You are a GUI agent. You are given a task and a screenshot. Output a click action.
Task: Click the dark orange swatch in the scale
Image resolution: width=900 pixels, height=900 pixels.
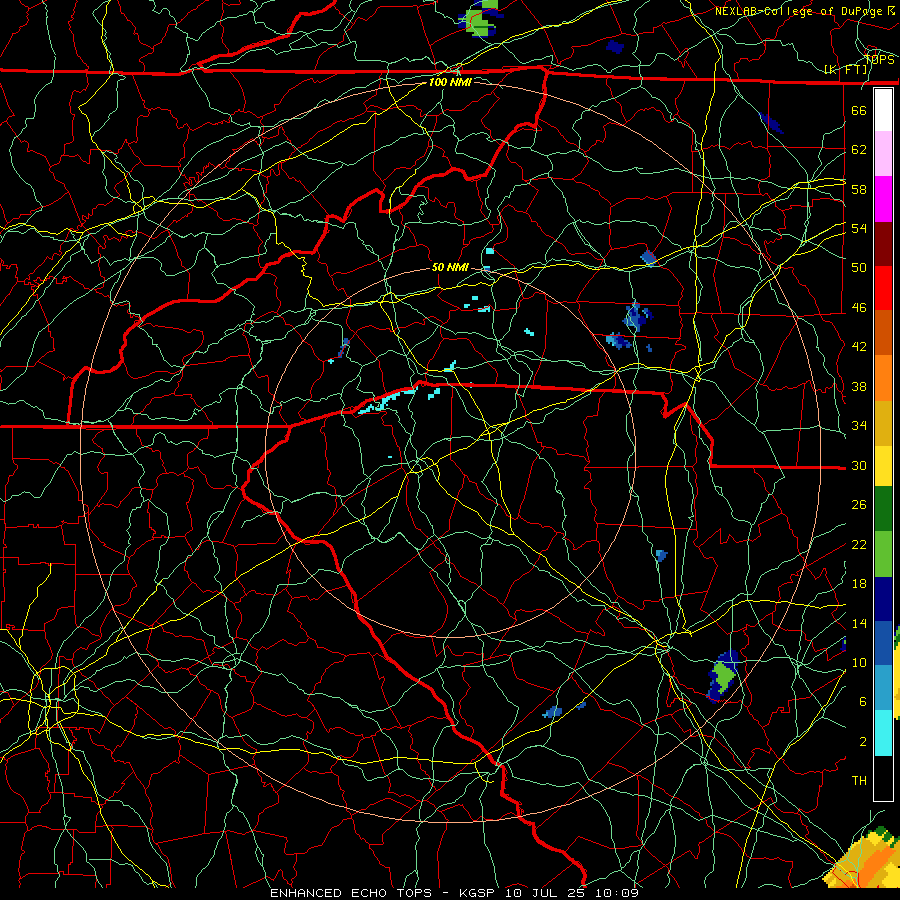(883, 333)
